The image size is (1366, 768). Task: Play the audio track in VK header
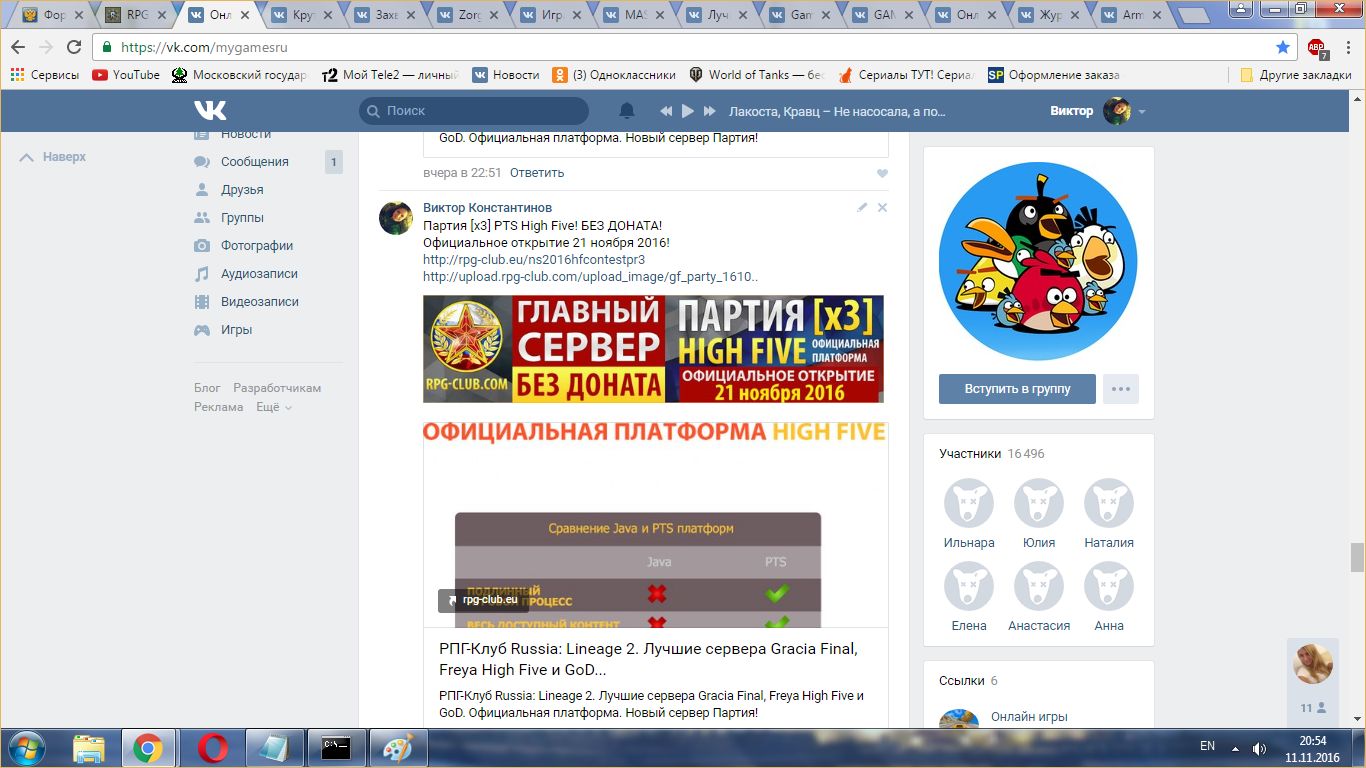[x=688, y=111]
